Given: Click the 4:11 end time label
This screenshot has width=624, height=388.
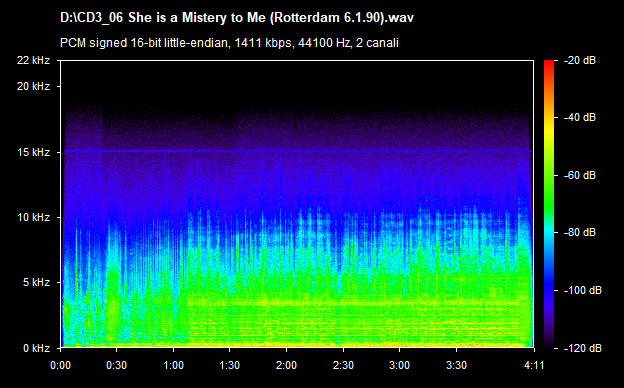Looking at the screenshot, I should 534,365.
